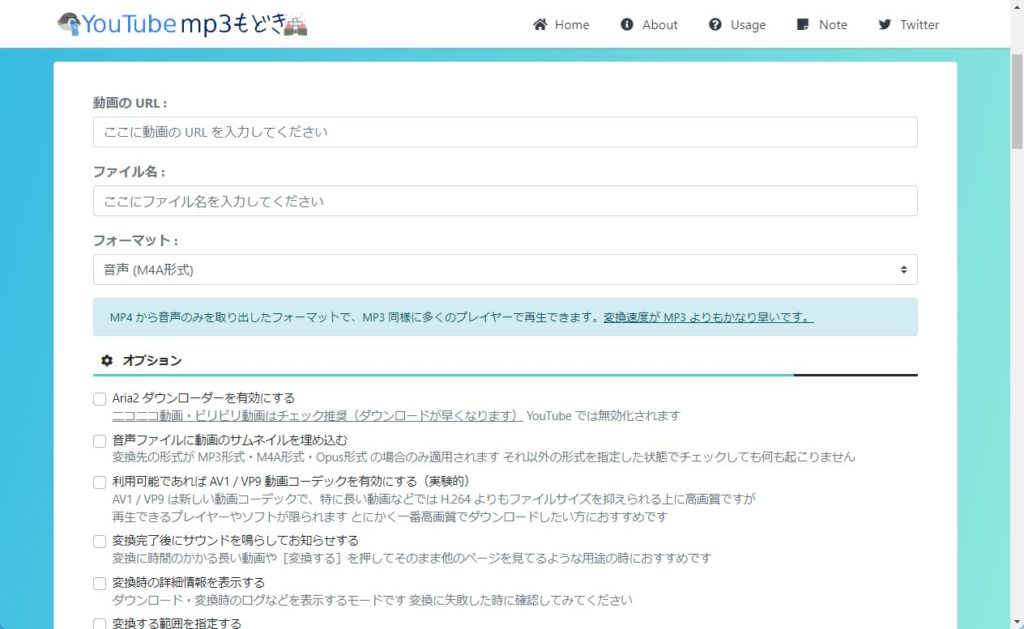Image resolution: width=1024 pixels, height=629 pixels.
Task: Open the Note menu item
Action: coord(832,25)
